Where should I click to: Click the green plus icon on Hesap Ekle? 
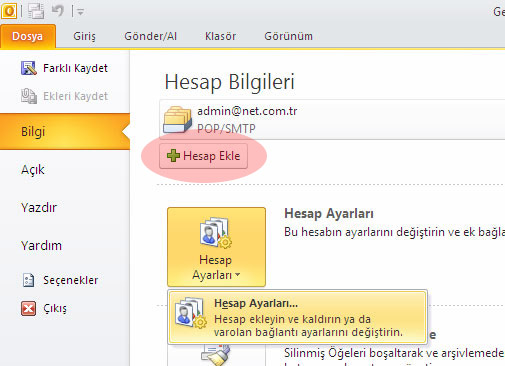point(173,156)
